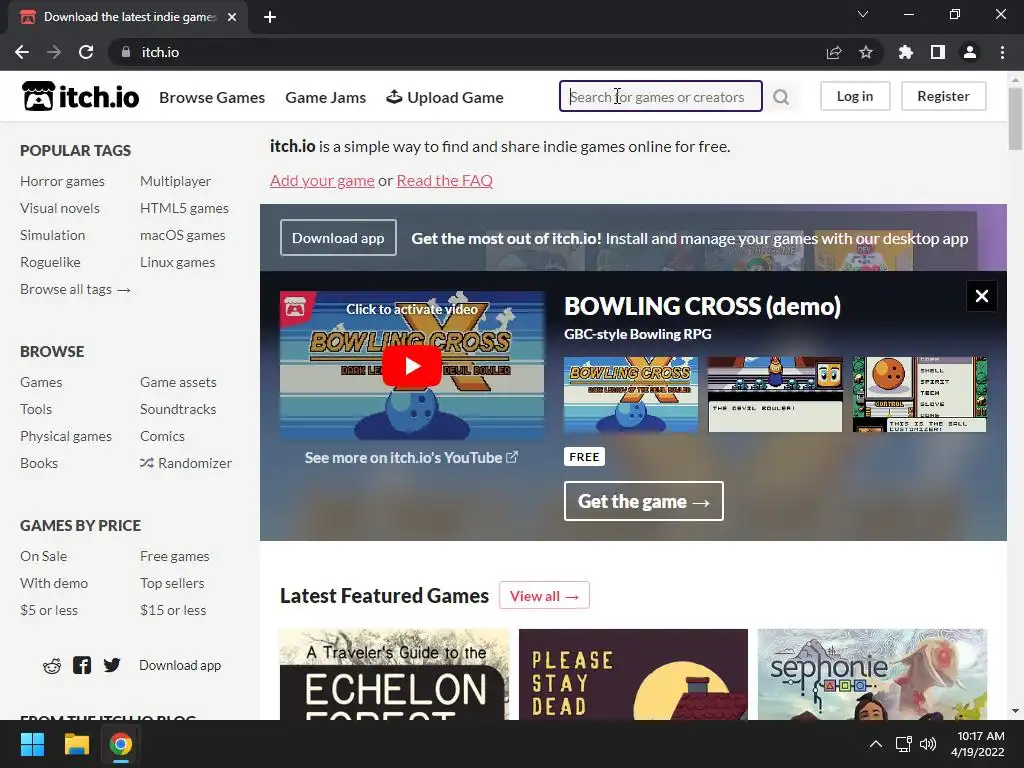Click the Add your game link
The height and width of the screenshot is (768, 1024).
(x=322, y=180)
